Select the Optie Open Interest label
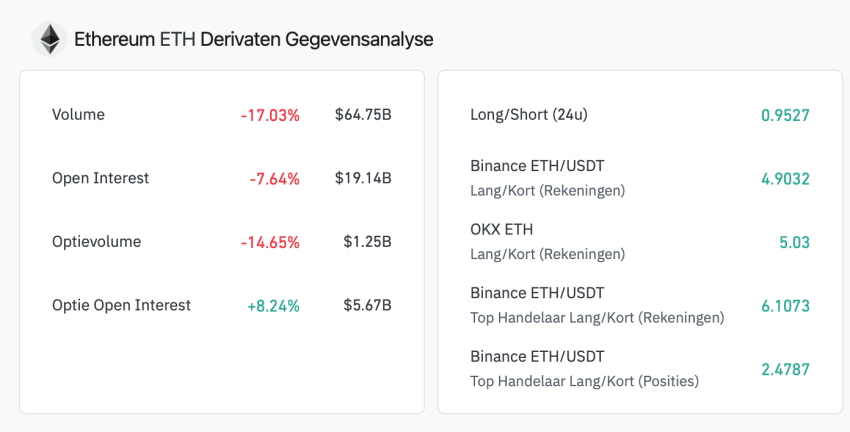The image size is (850, 432). 121,305
